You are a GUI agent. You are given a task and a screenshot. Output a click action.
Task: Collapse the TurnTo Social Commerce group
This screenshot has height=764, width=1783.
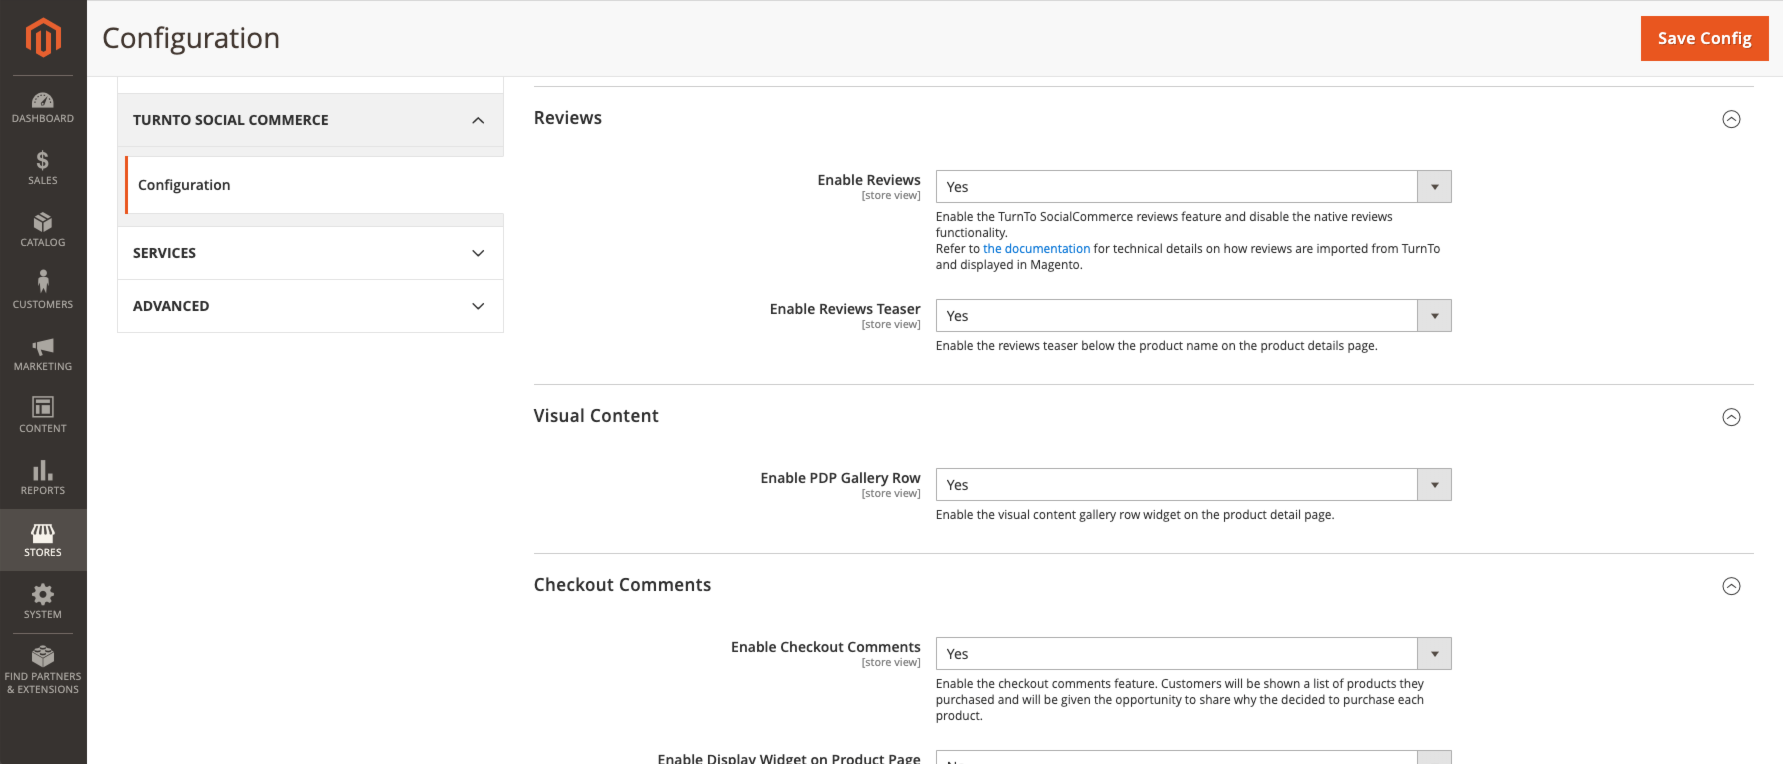pyautogui.click(x=310, y=120)
